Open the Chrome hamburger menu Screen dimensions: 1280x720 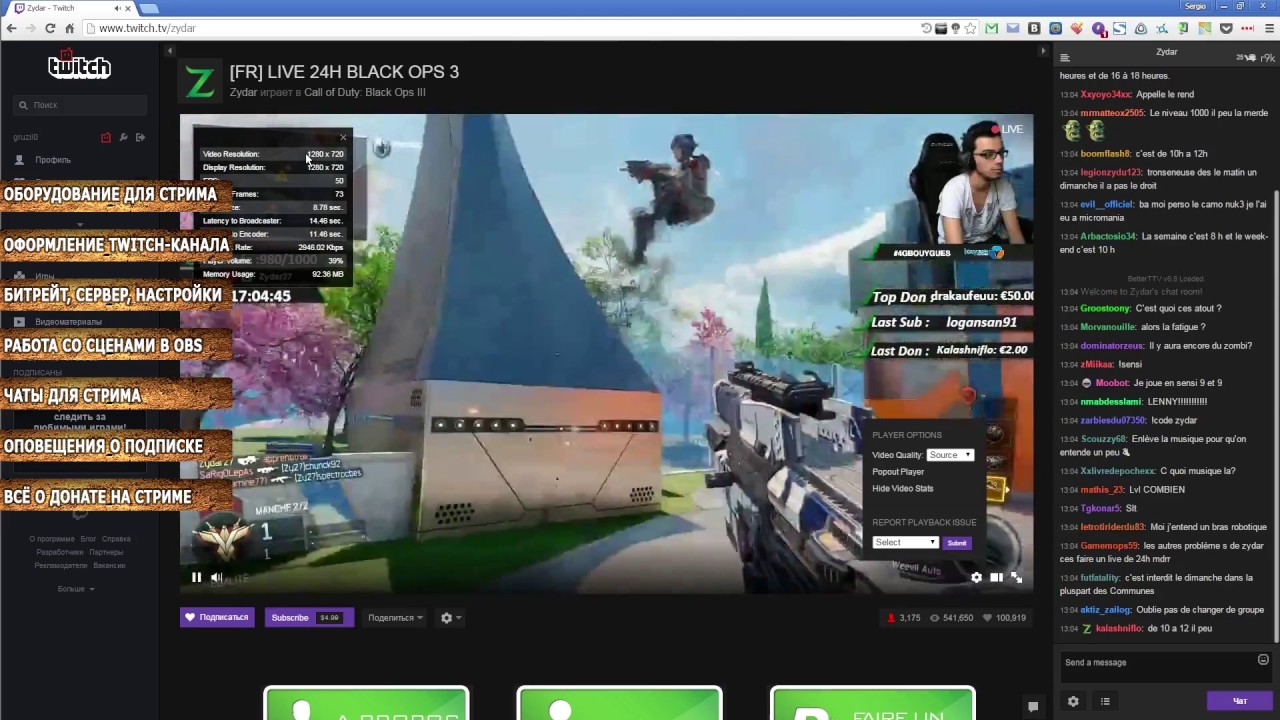coord(1269,28)
